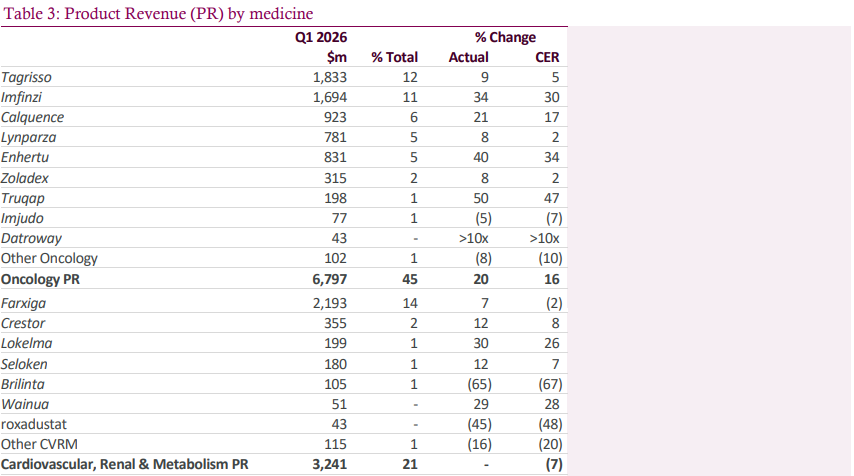Click the % Total column header

pyautogui.click(x=394, y=57)
